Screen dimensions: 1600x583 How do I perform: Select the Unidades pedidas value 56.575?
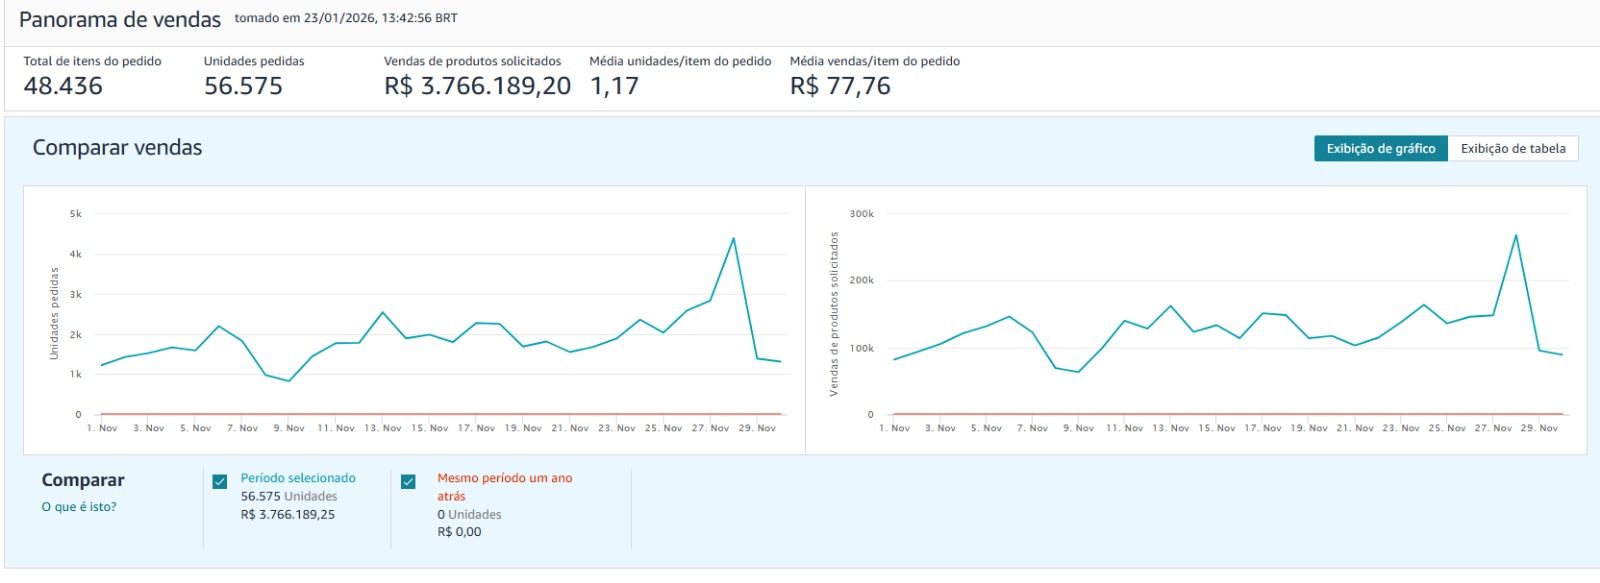tap(243, 86)
